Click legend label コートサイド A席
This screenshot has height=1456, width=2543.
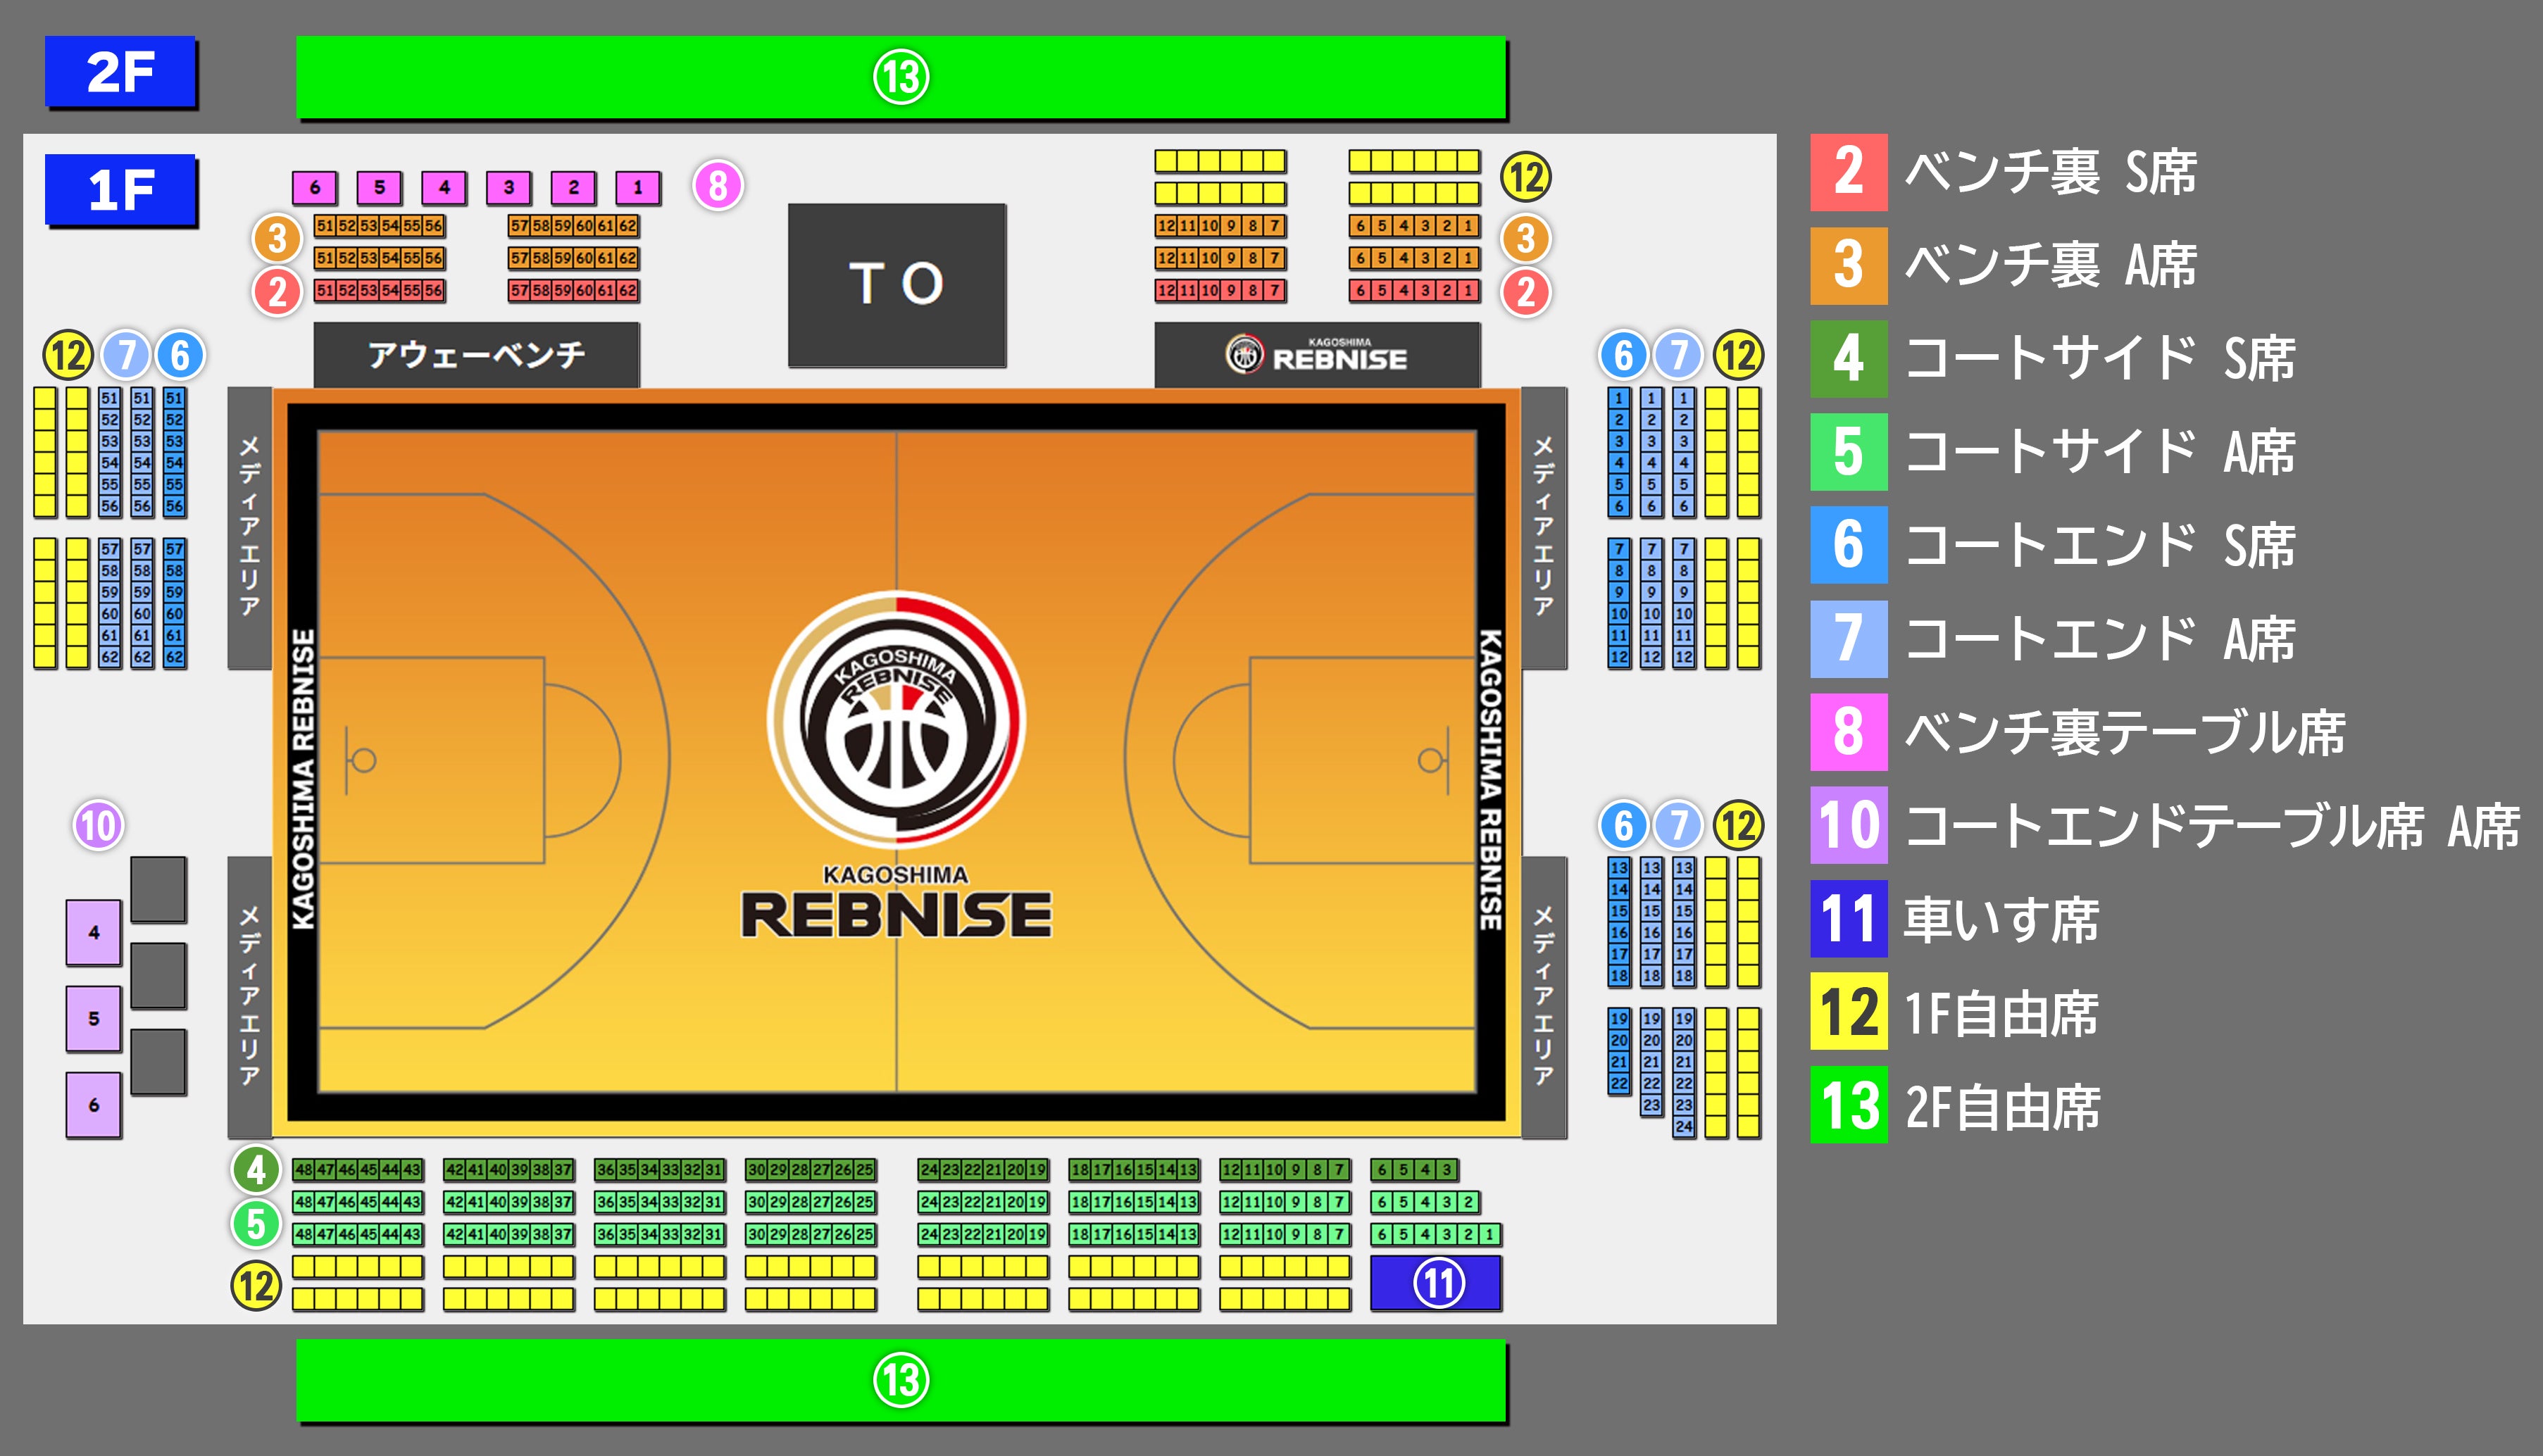click(2100, 452)
